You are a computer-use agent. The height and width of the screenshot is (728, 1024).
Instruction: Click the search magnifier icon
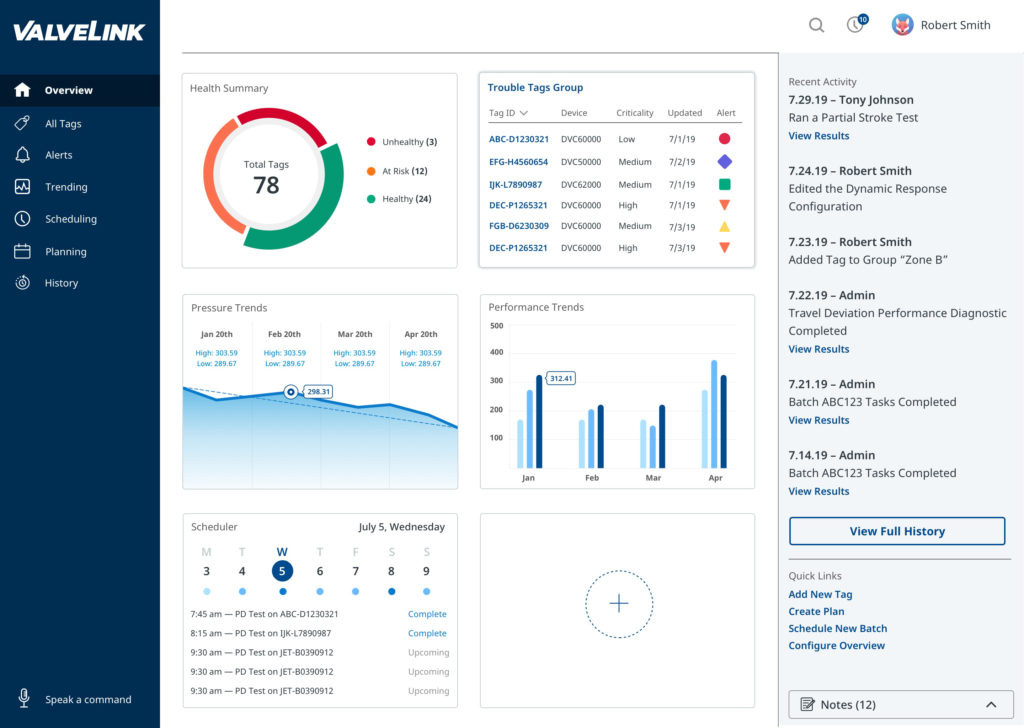coord(815,24)
